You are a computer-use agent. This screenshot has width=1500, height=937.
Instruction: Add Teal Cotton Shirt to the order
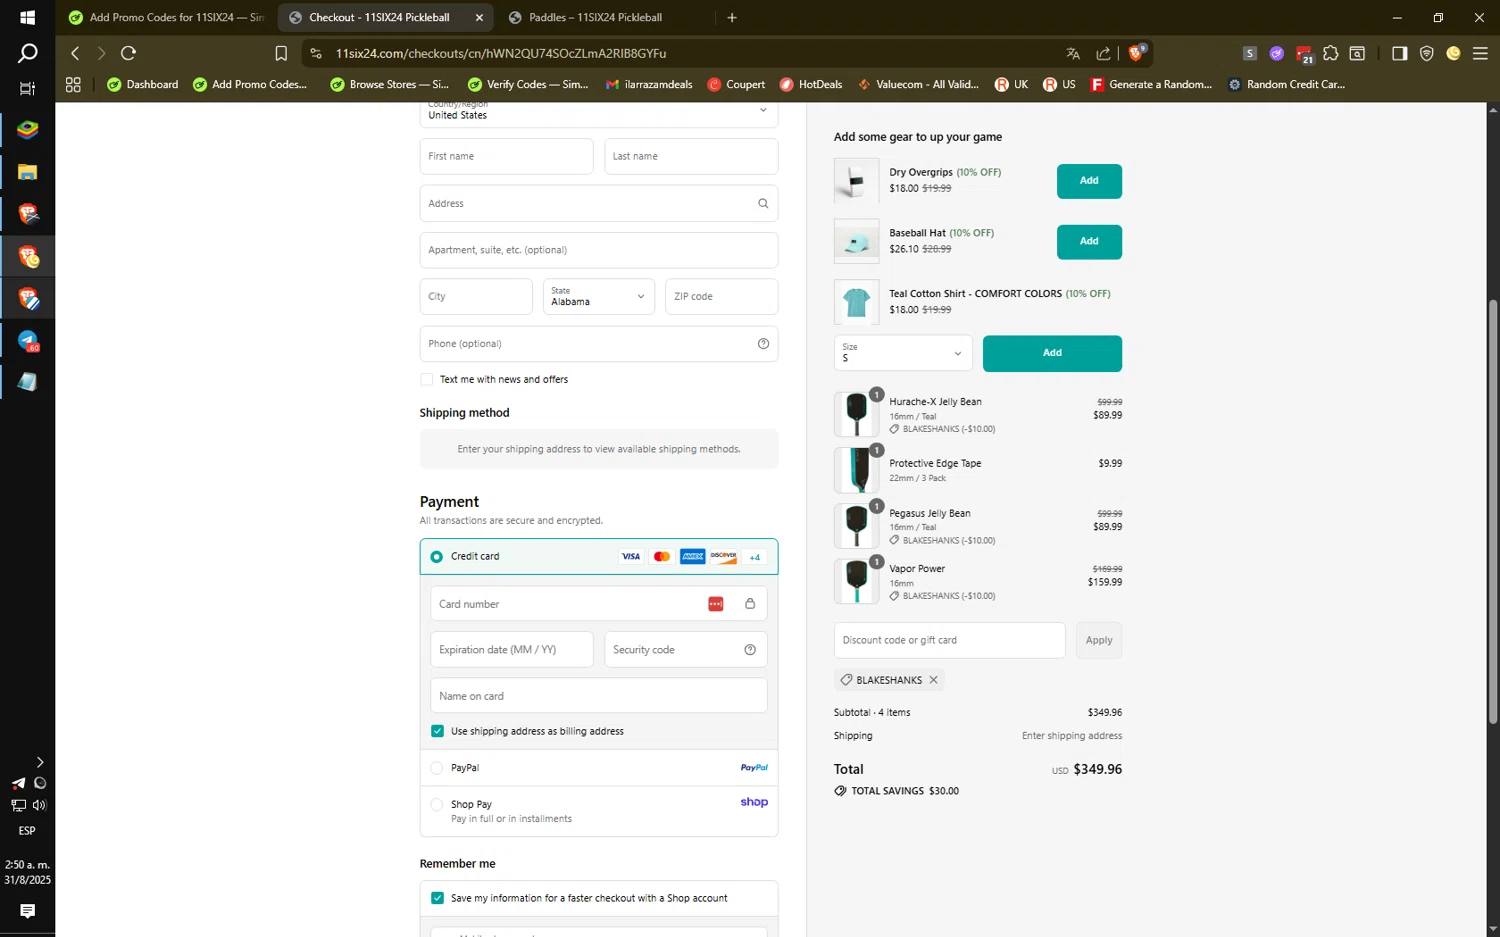[x=1052, y=353]
